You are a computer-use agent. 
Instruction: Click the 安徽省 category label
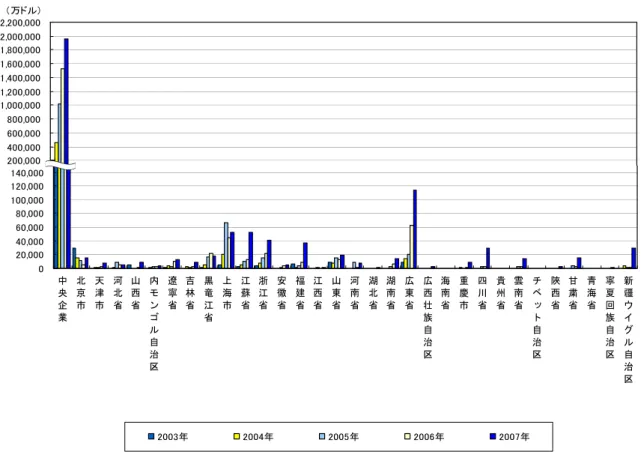point(282,293)
